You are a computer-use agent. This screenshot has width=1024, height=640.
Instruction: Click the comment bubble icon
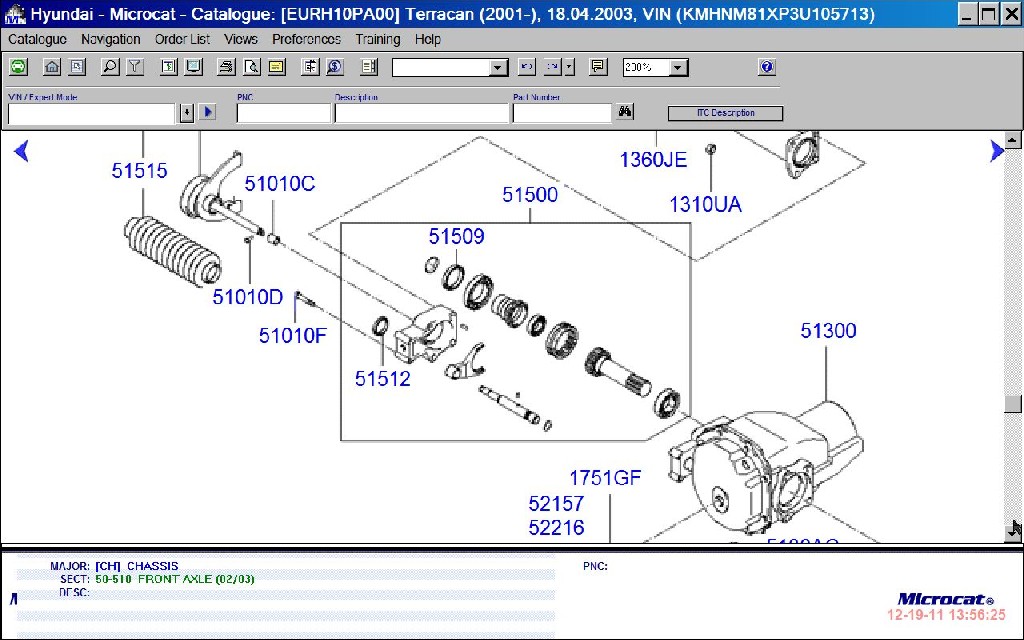pyautogui.click(x=598, y=67)
